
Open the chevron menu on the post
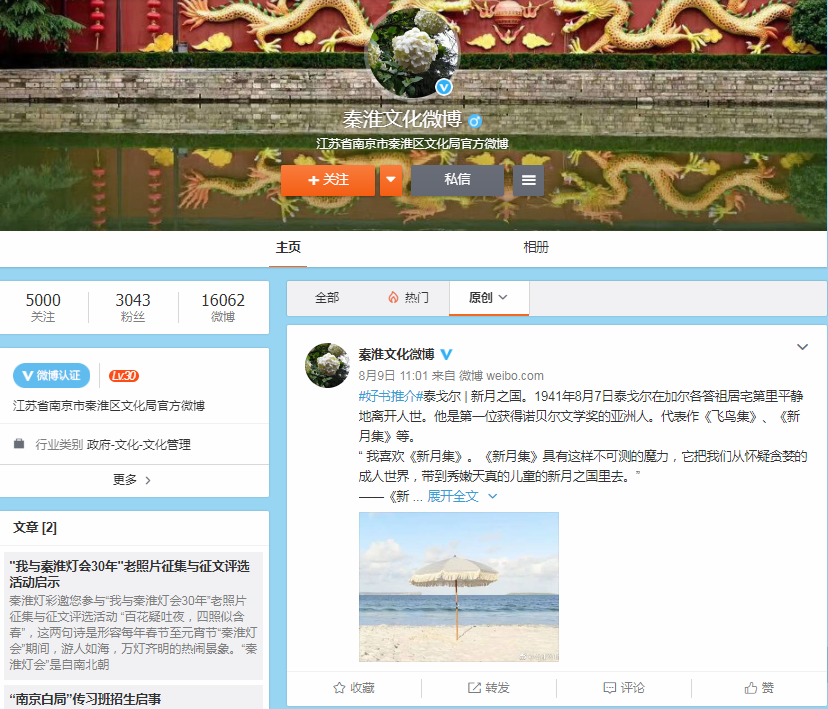point(802,347)
